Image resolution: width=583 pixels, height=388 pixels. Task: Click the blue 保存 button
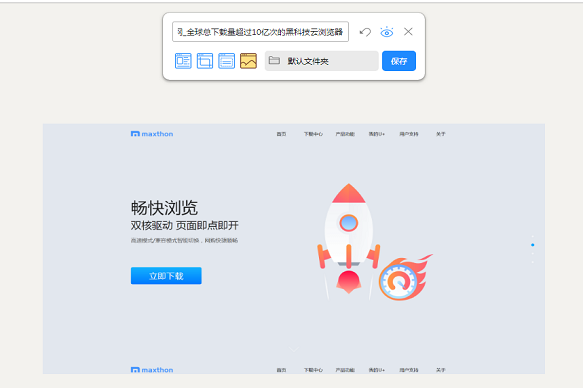[x=399, y=61]
